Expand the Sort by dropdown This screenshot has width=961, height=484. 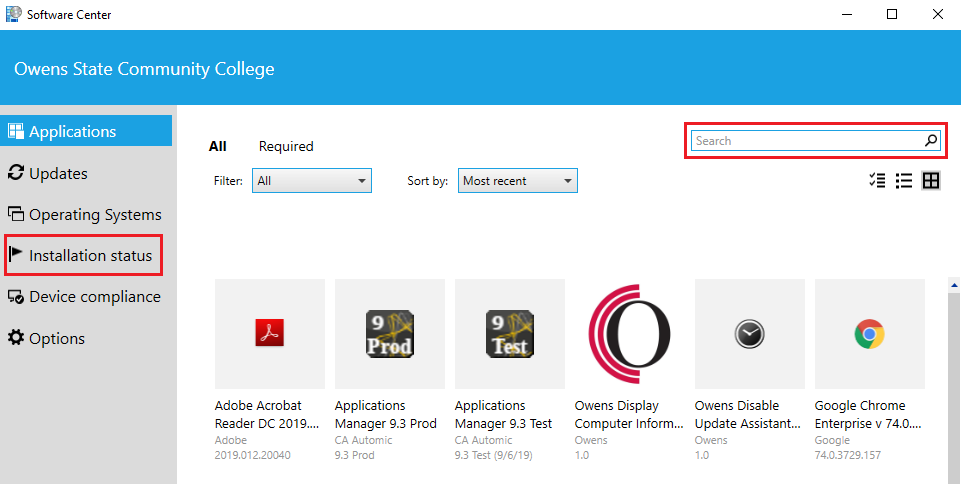(x=518, y=181)
